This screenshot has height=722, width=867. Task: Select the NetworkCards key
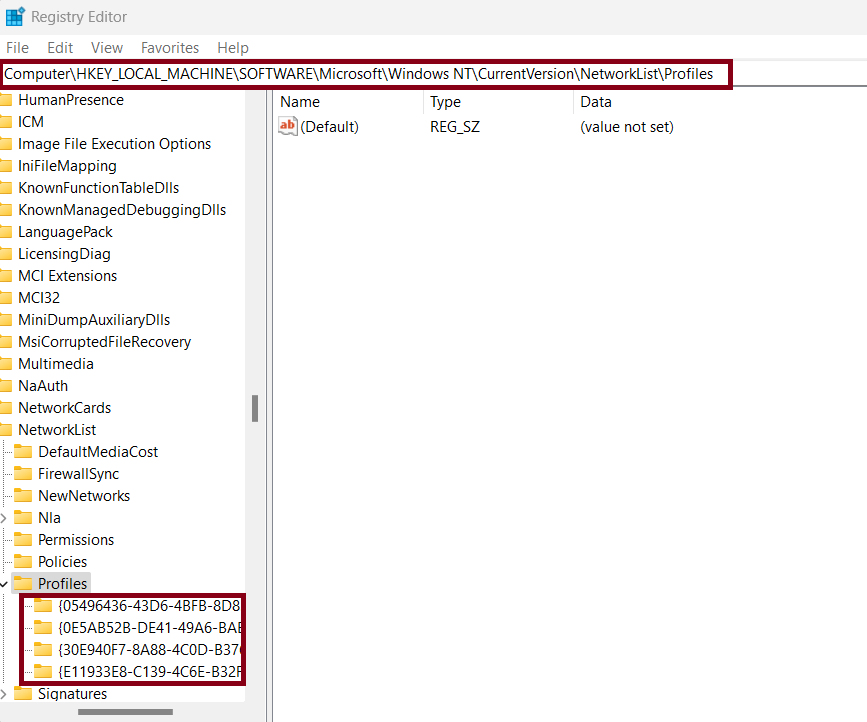point(65,408)
